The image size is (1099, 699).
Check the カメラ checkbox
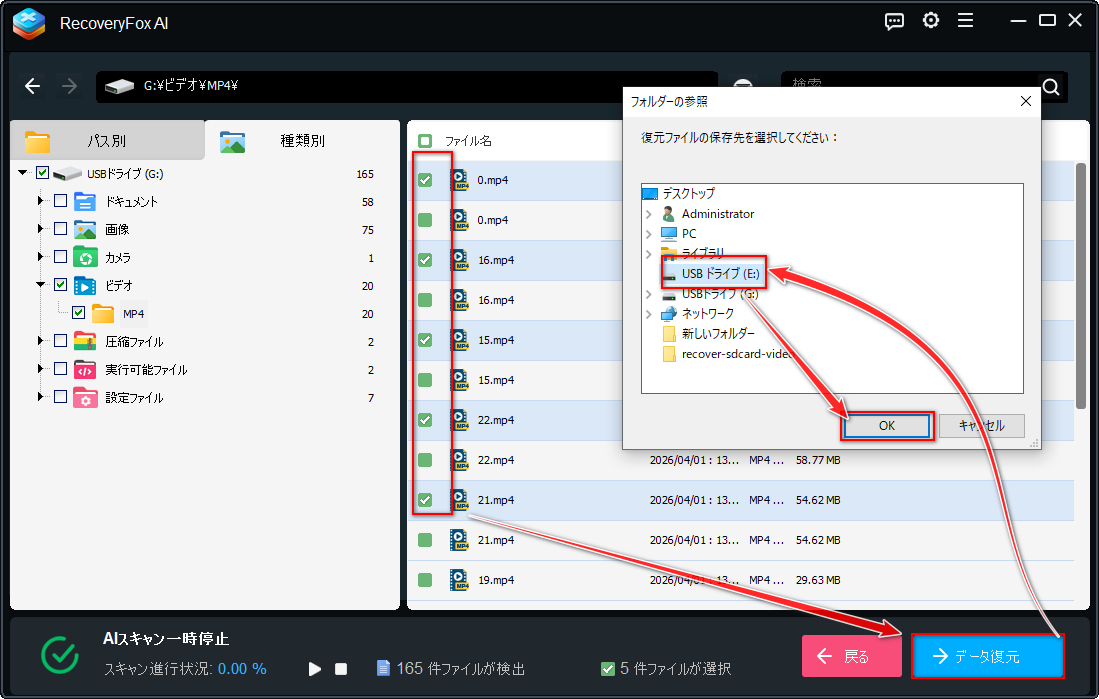coord(60,257)
